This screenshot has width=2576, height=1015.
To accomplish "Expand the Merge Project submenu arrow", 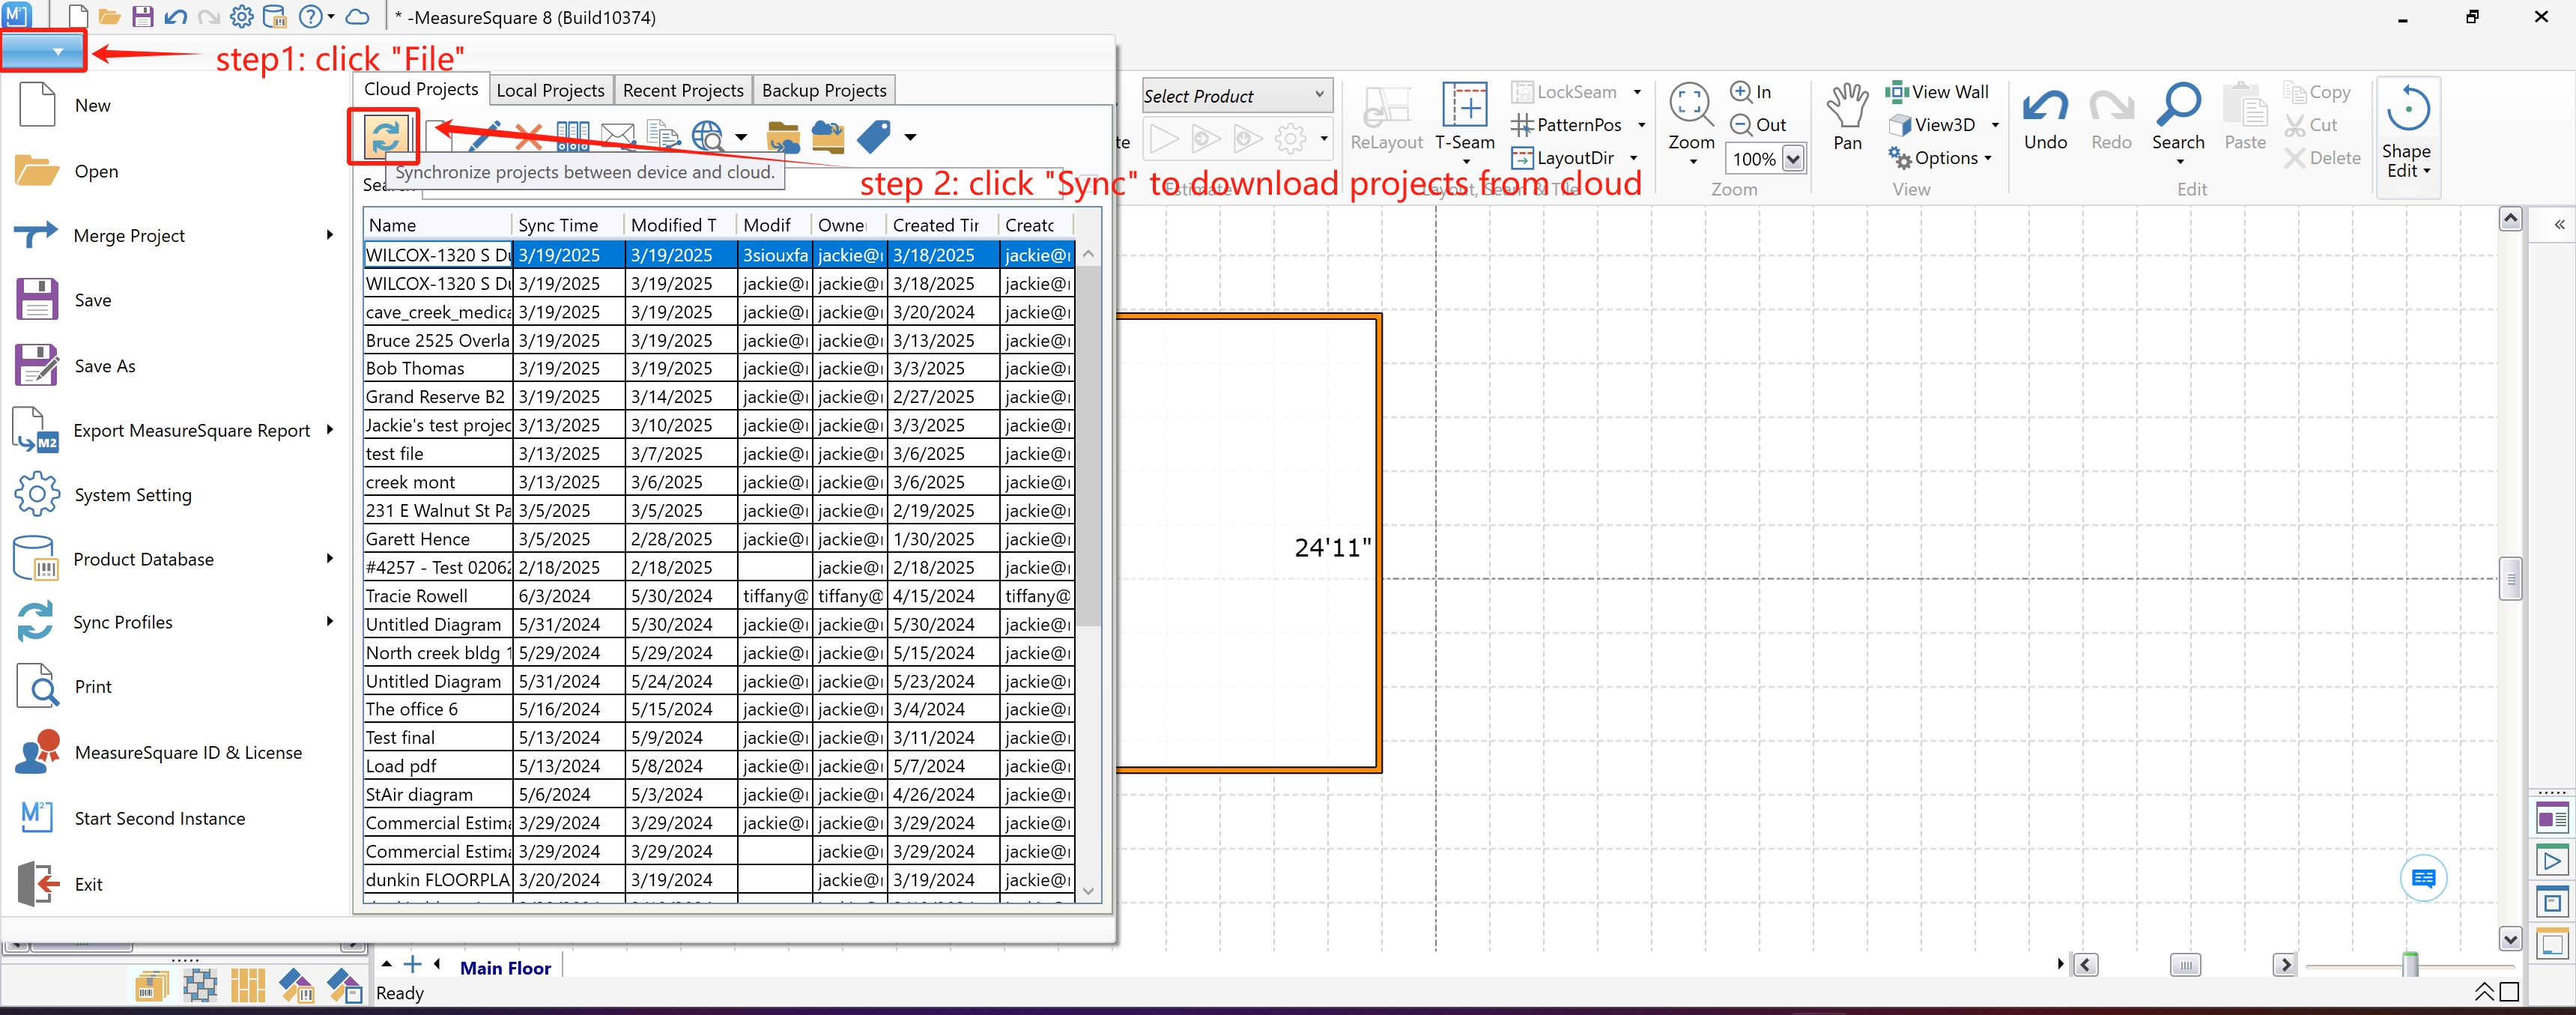I will 330,235.
